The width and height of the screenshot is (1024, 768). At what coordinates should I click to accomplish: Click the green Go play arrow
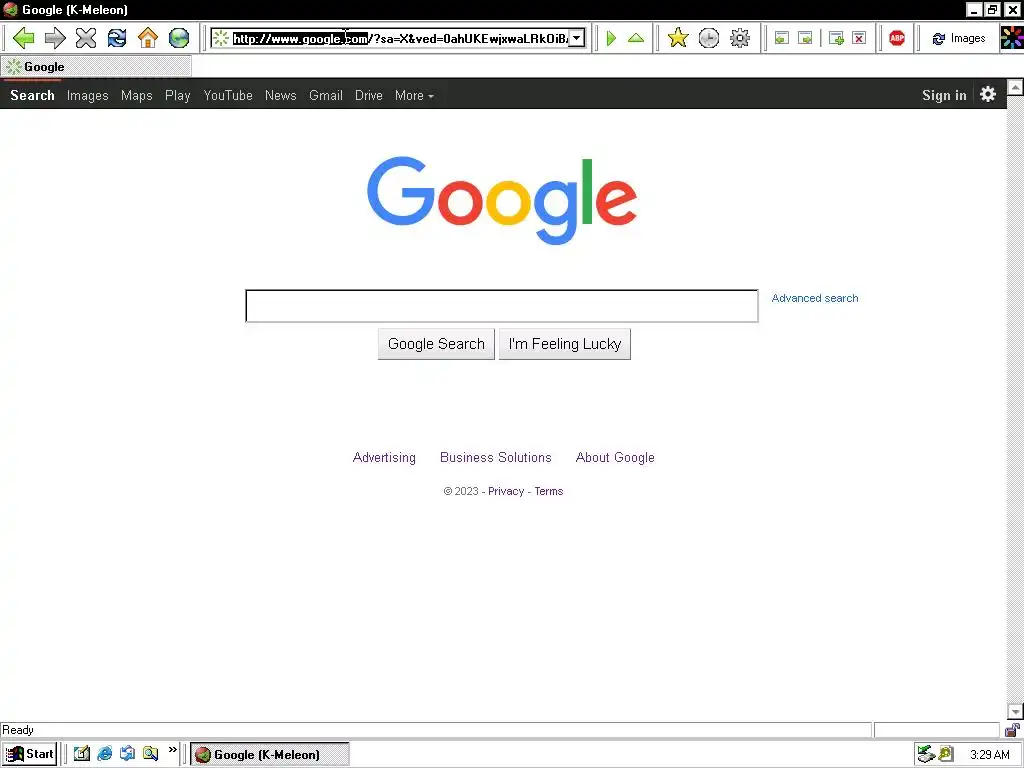611,38
